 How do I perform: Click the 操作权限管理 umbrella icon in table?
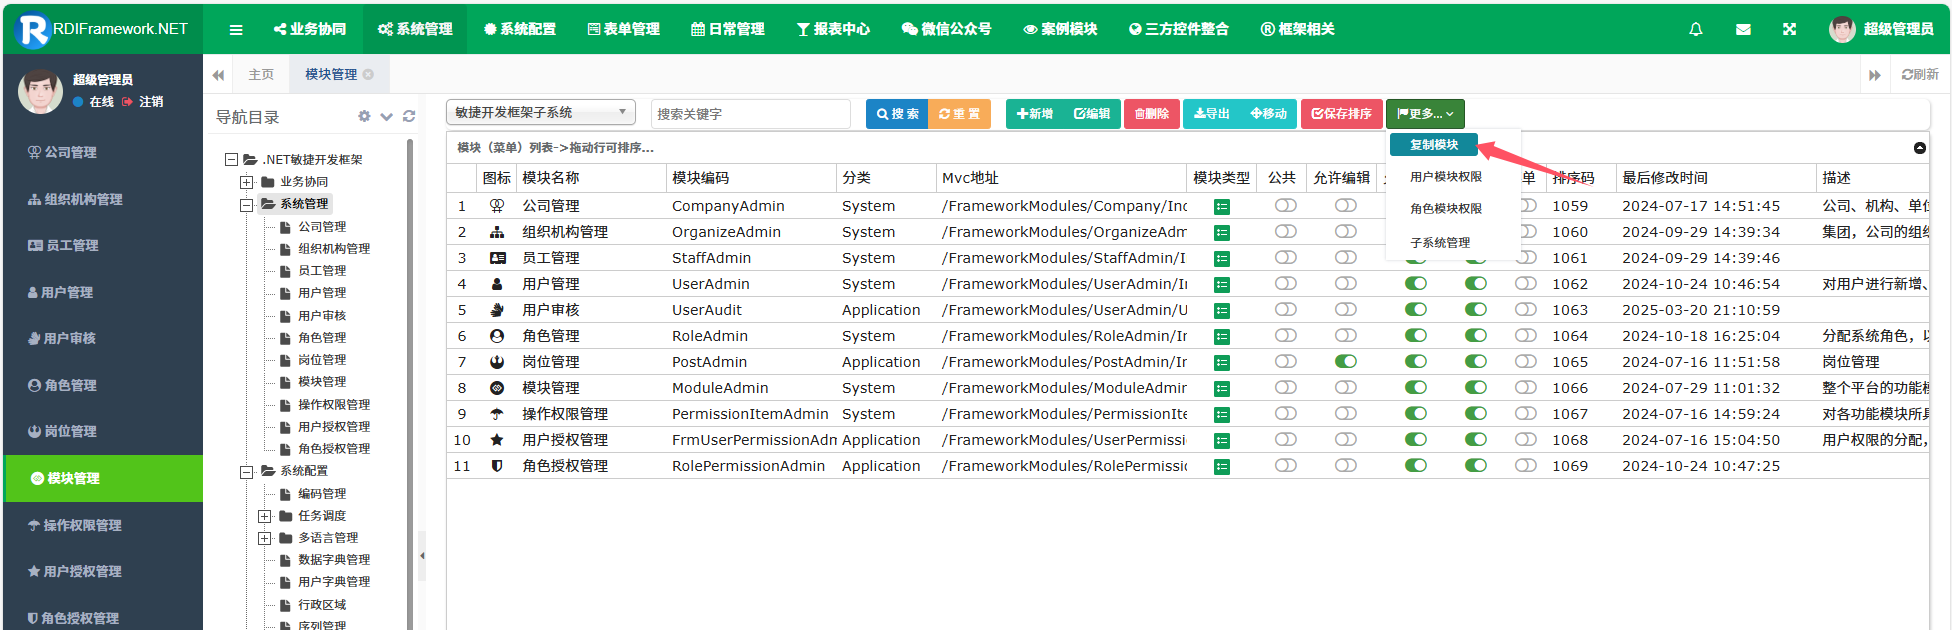pos(497,414)
